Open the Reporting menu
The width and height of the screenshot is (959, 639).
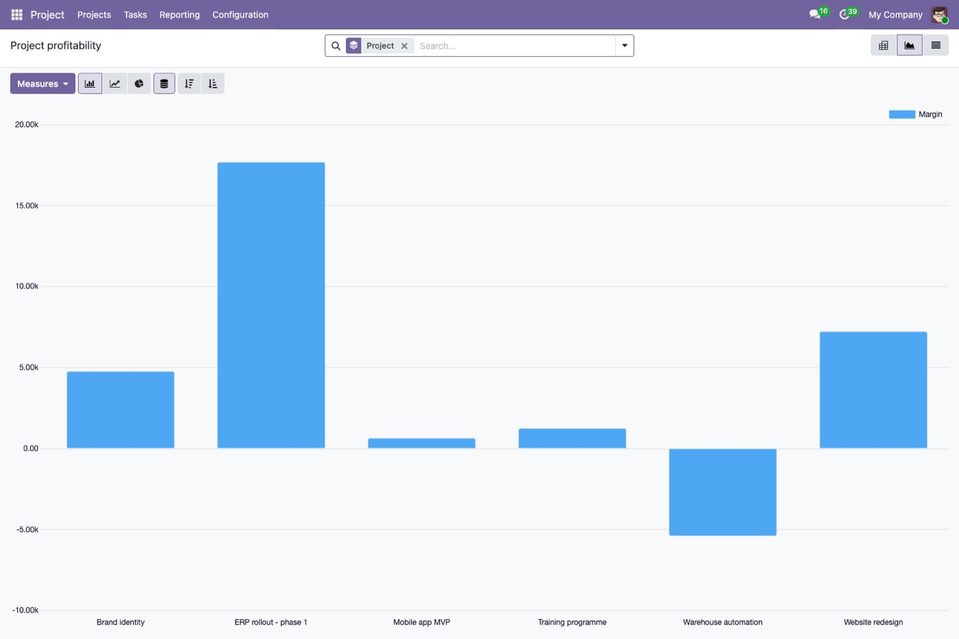[x=179, y=15]
